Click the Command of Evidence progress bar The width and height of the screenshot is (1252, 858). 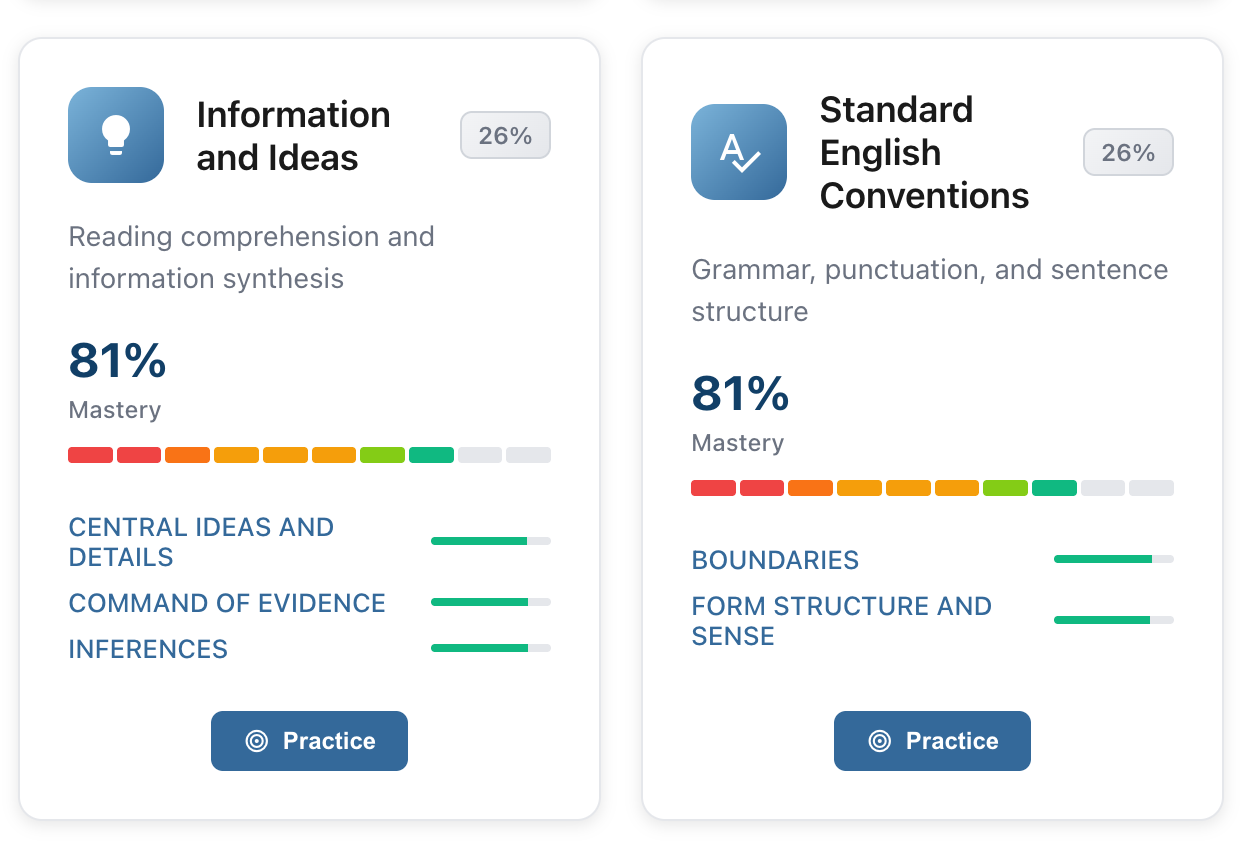(490, 602)
